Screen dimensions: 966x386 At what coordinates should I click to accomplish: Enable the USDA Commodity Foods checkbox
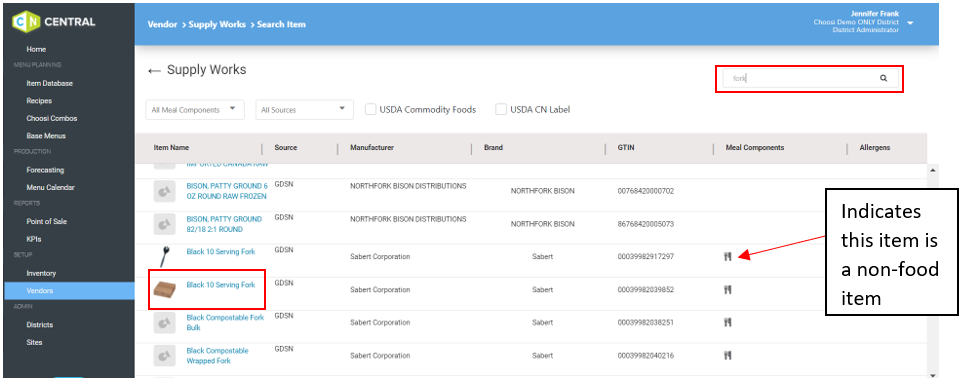coord(371,110)
